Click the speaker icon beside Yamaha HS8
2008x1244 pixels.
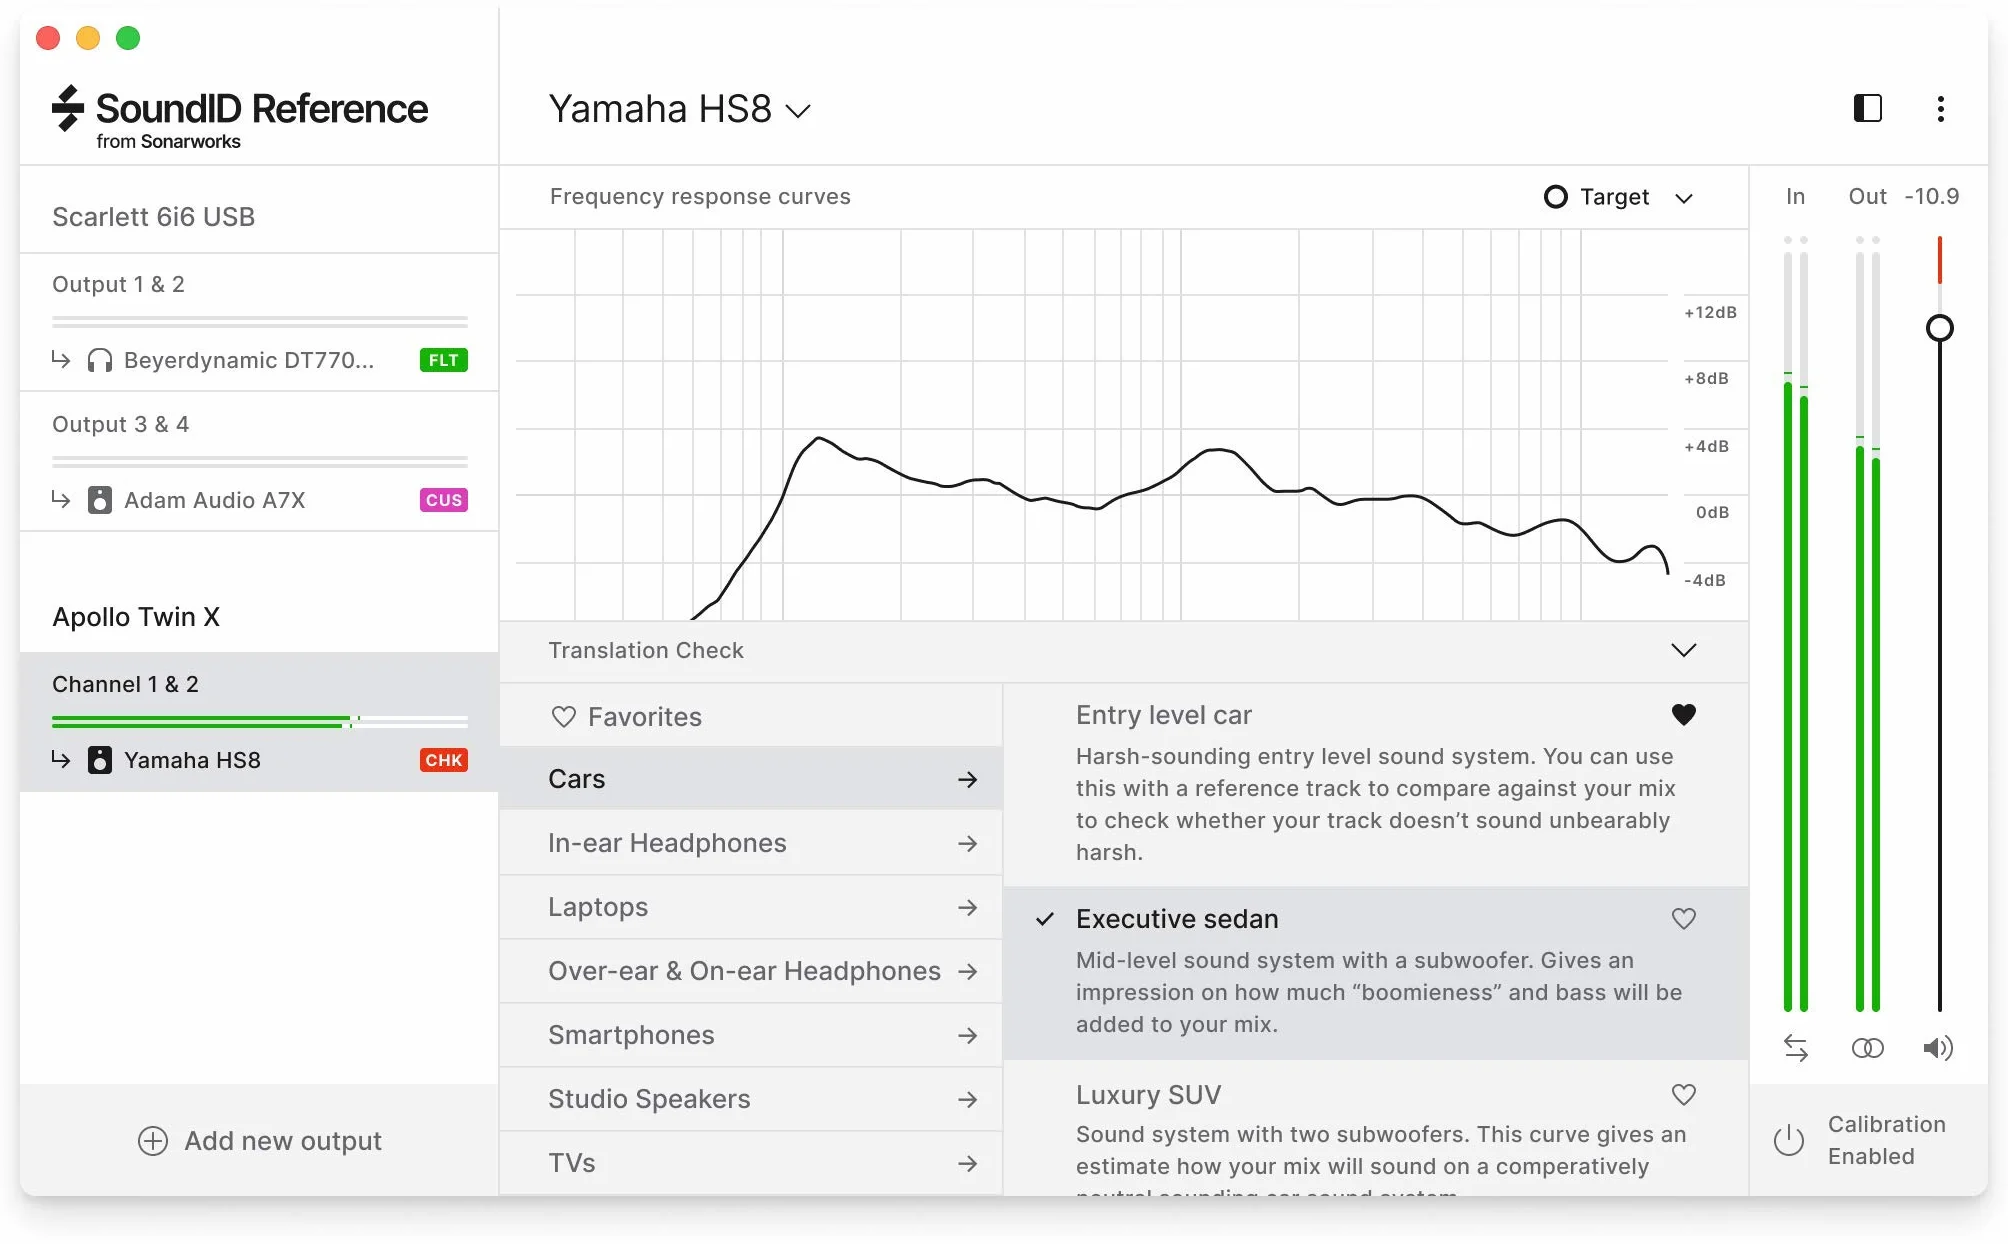(99, 760)
